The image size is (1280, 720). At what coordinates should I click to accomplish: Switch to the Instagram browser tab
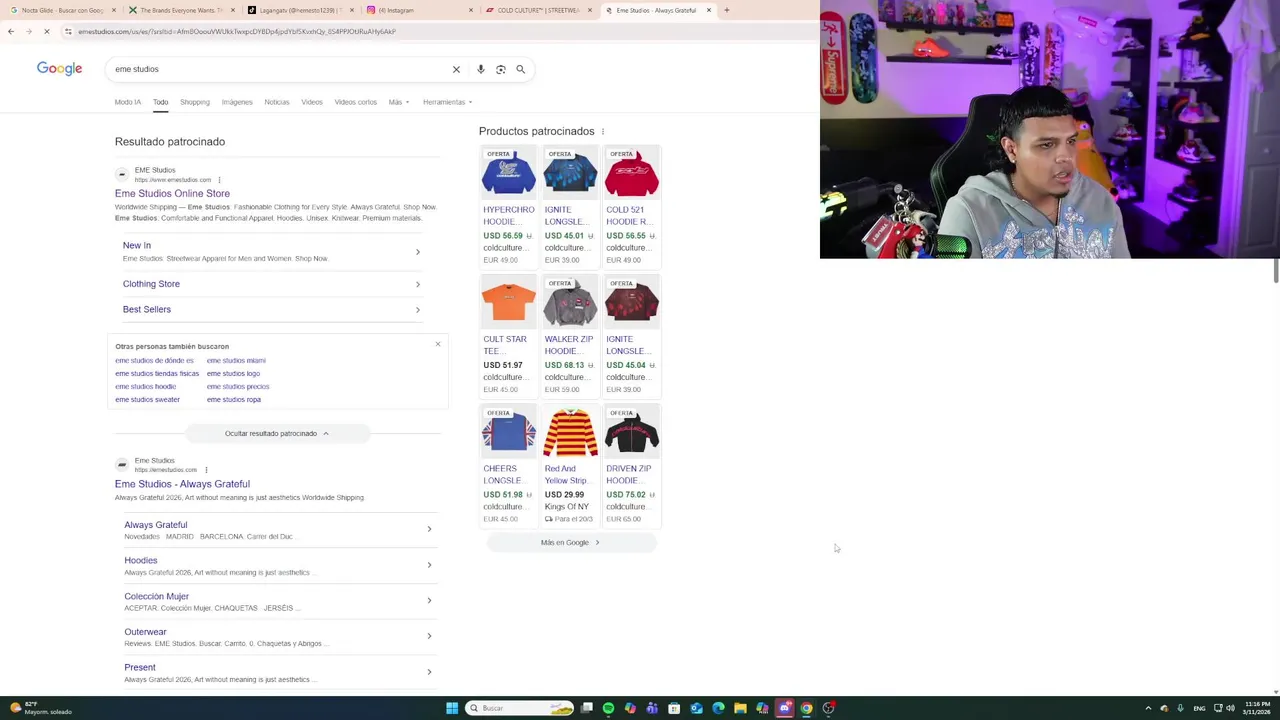[x=418, y=10]
